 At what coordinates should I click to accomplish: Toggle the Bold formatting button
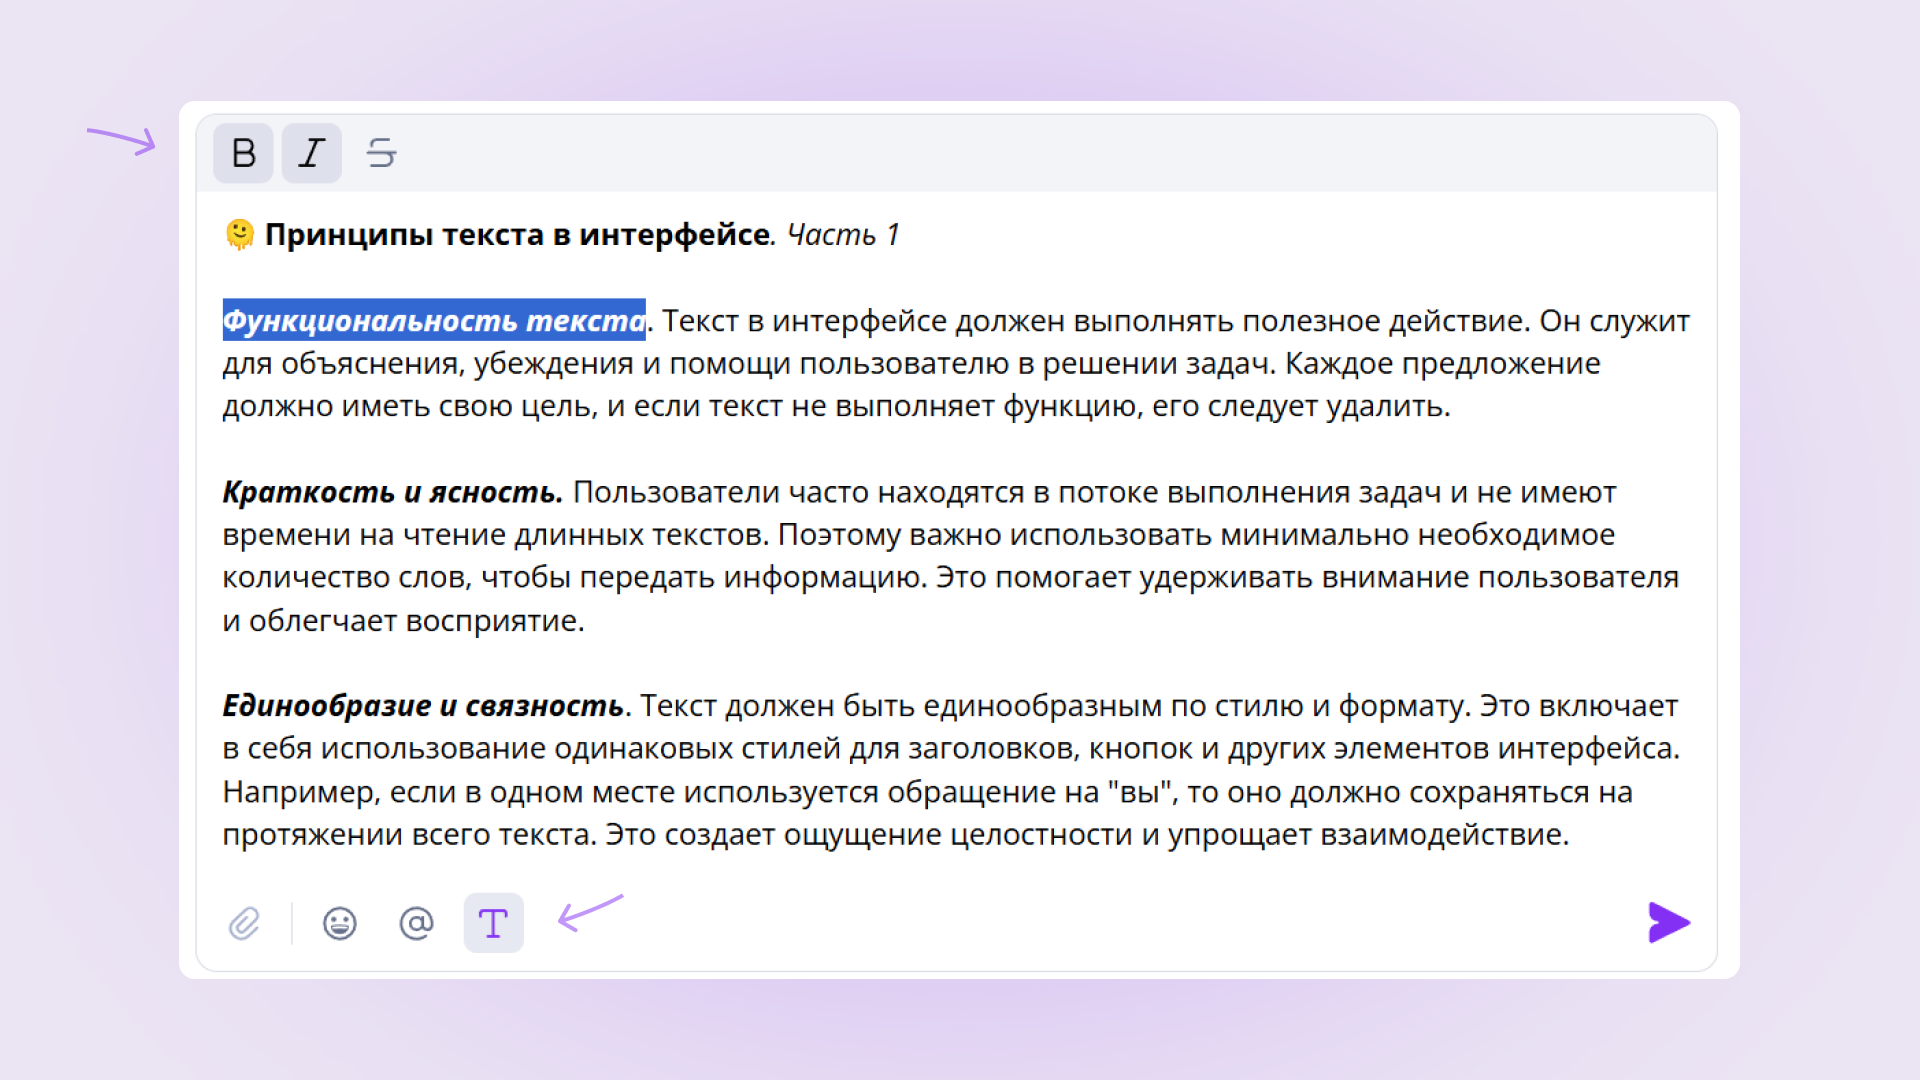coord(243,153)
